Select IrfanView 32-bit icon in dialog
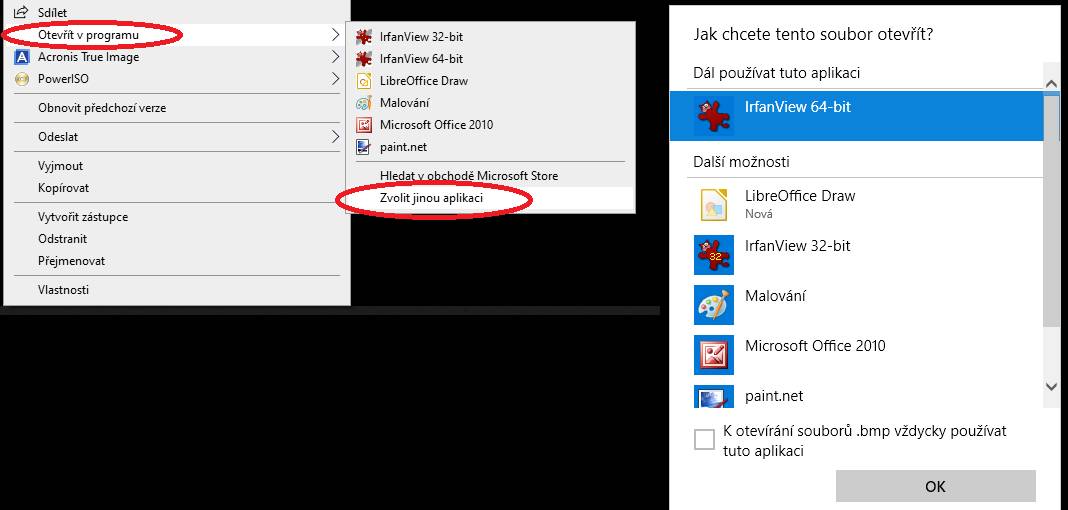Viewport: 1068px width, 510px height. pos(714,255)
